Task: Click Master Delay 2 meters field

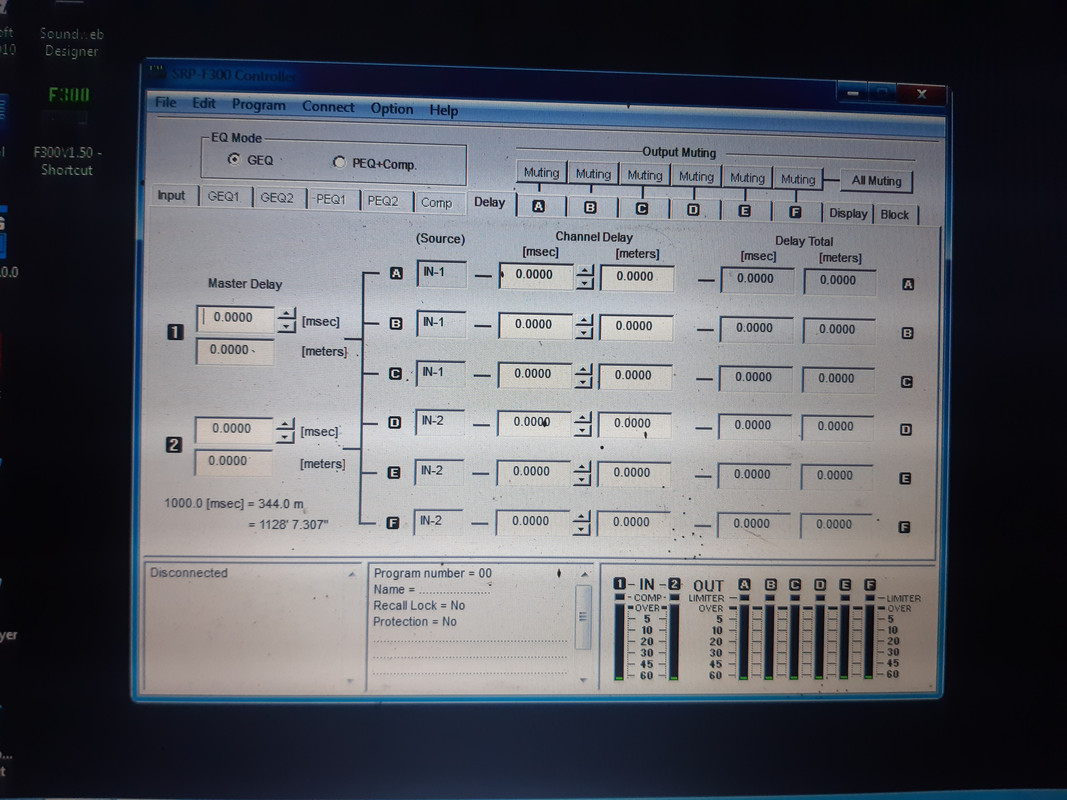Action: [x=233, y=462]
